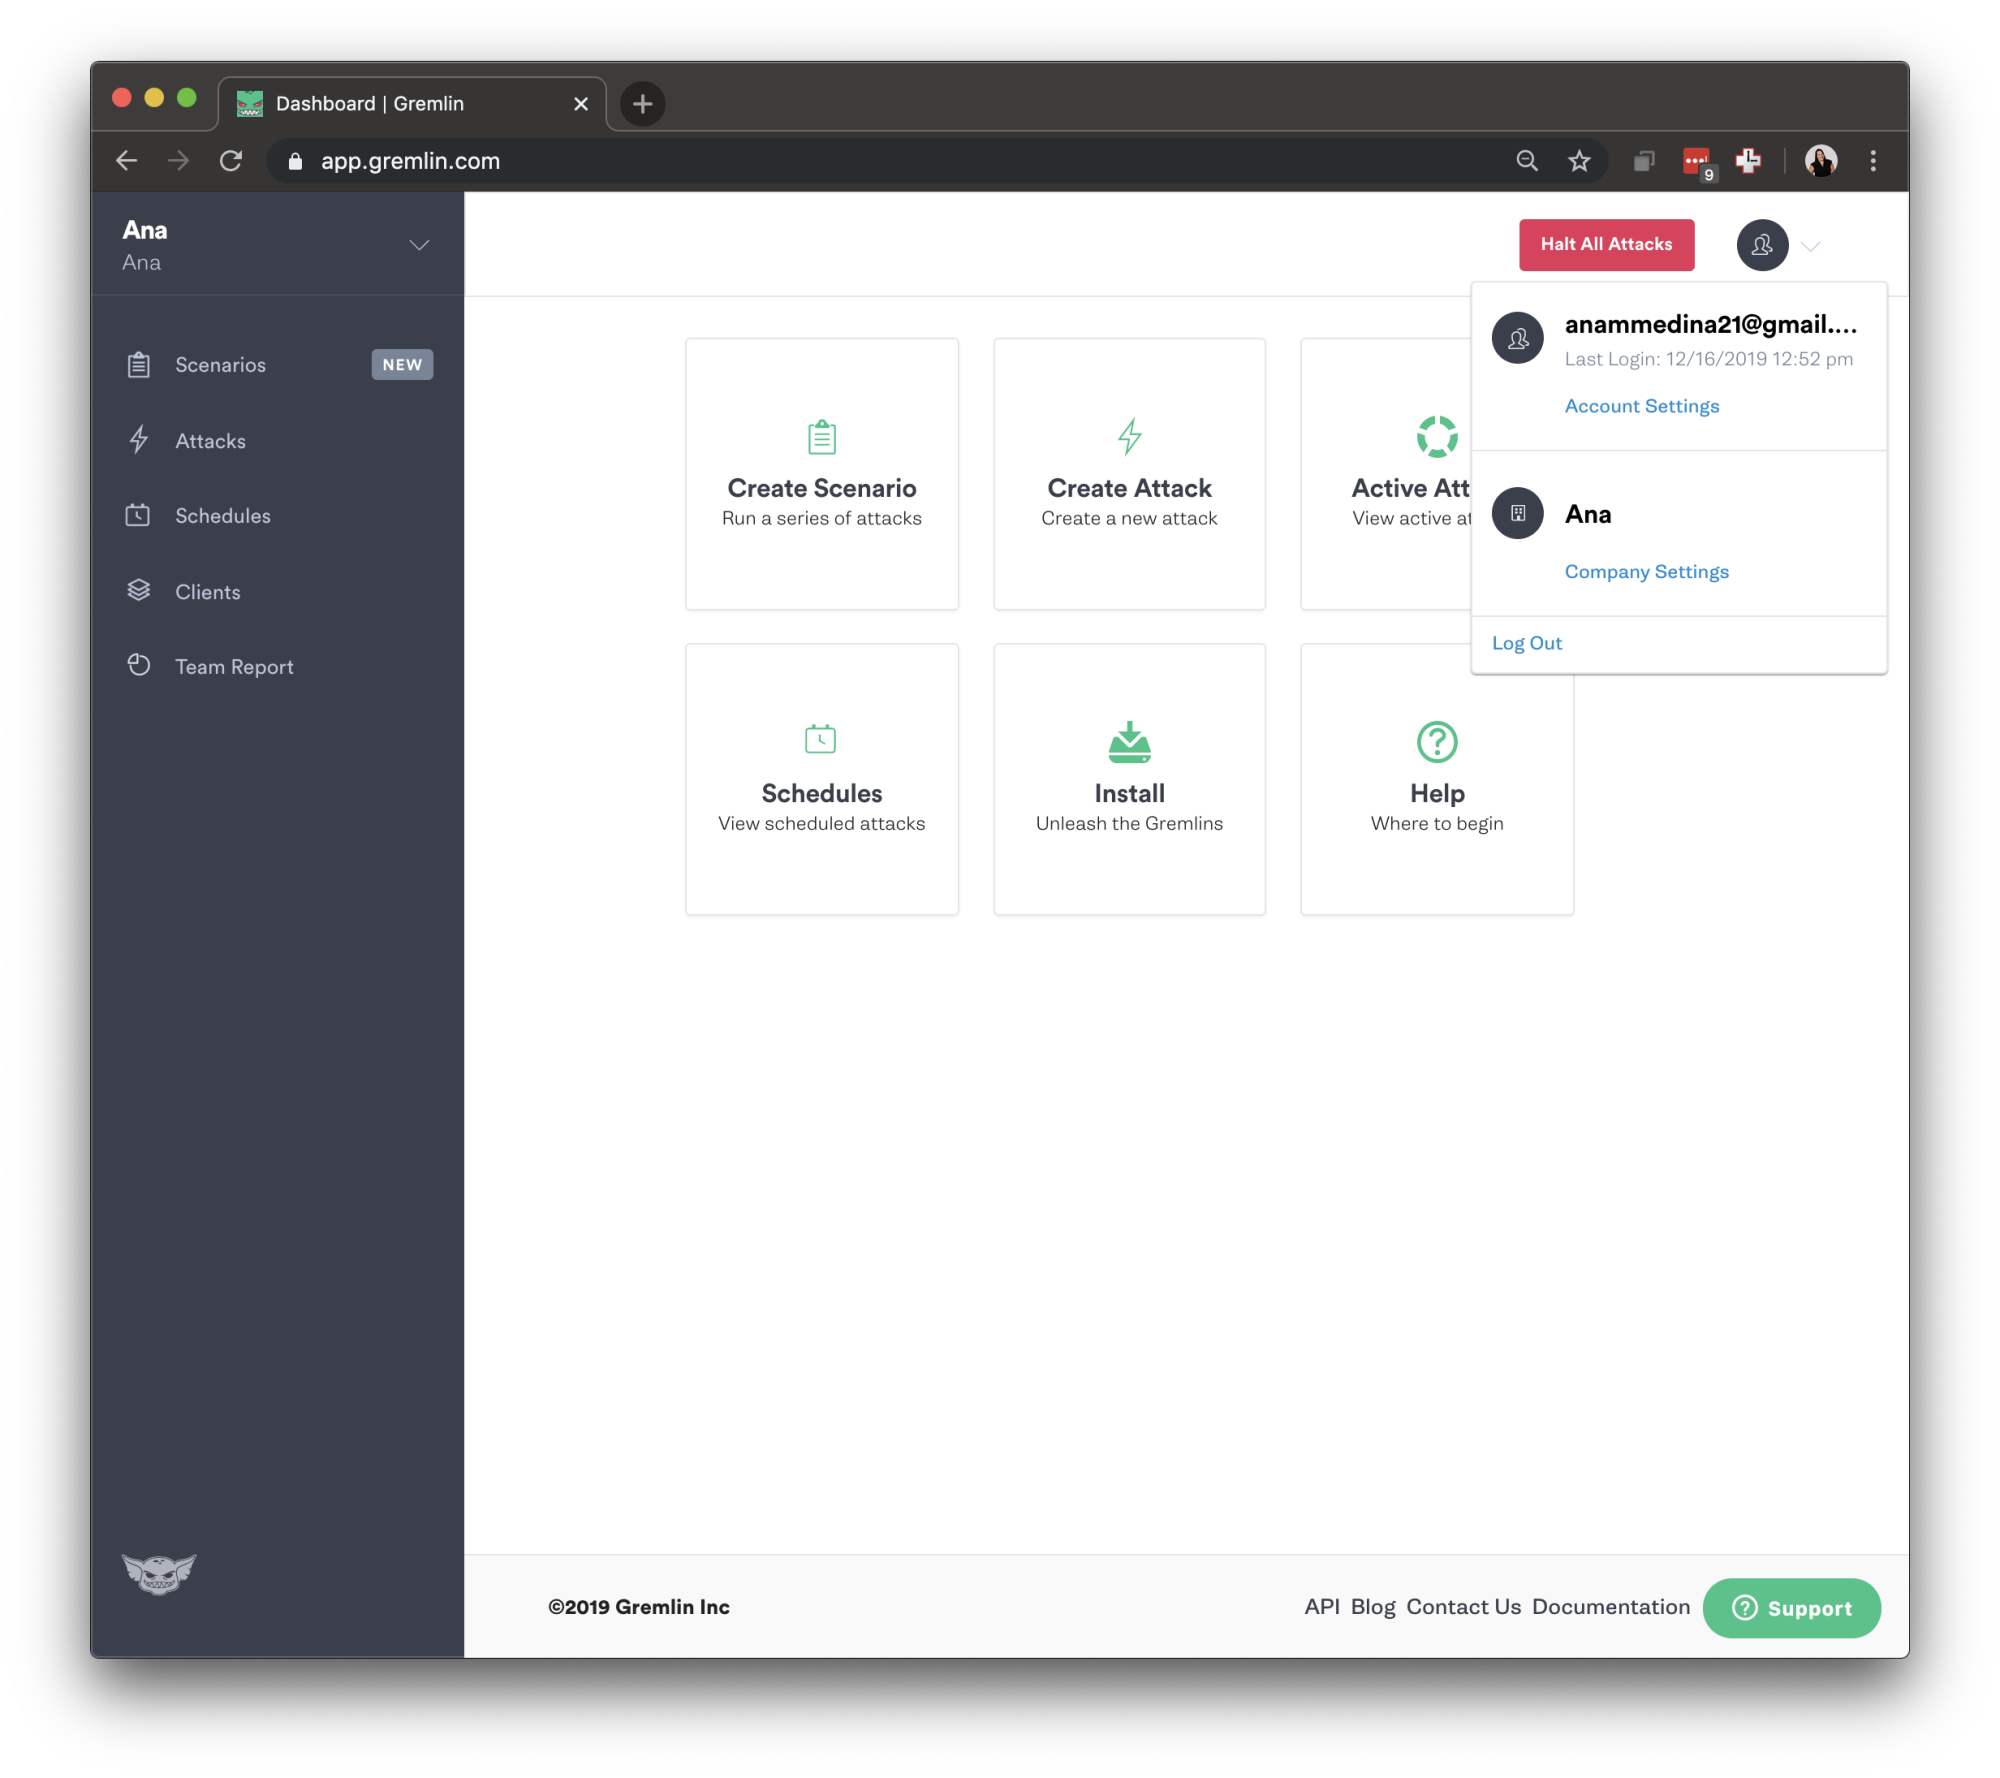Screen dimensions: 2000x1778
Task: Click the Scenarios clipboard icon in sidebar
Action: (x=139, y=365)
